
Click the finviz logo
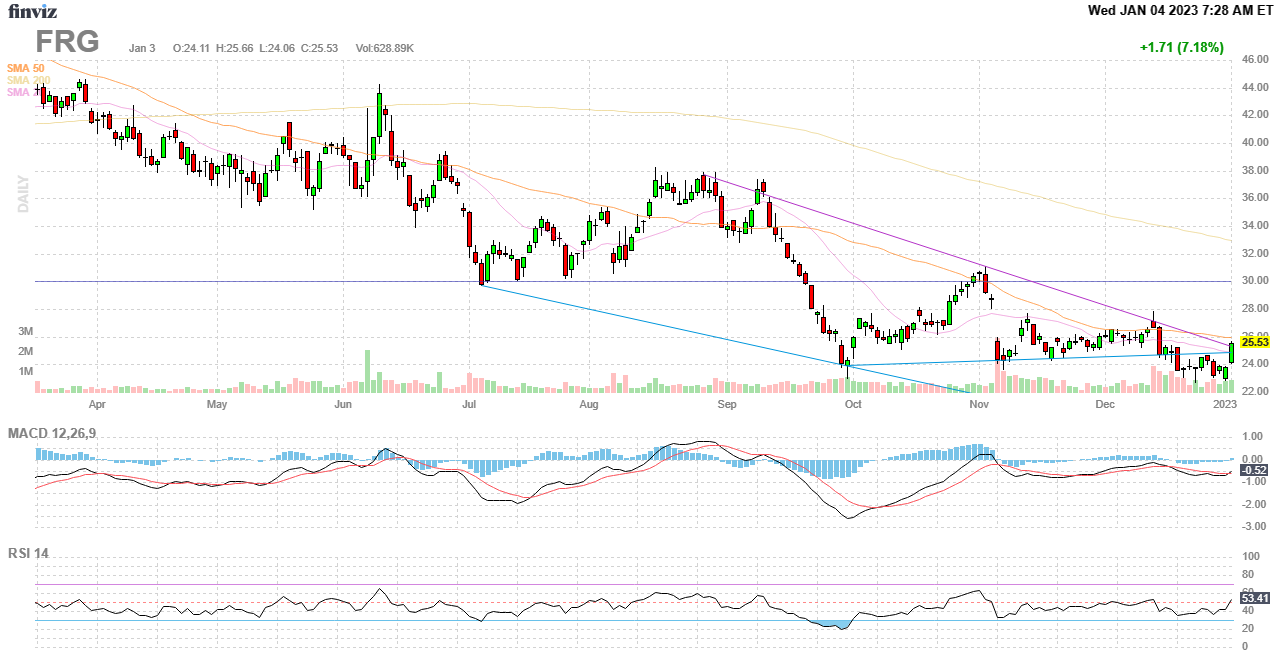32,12
